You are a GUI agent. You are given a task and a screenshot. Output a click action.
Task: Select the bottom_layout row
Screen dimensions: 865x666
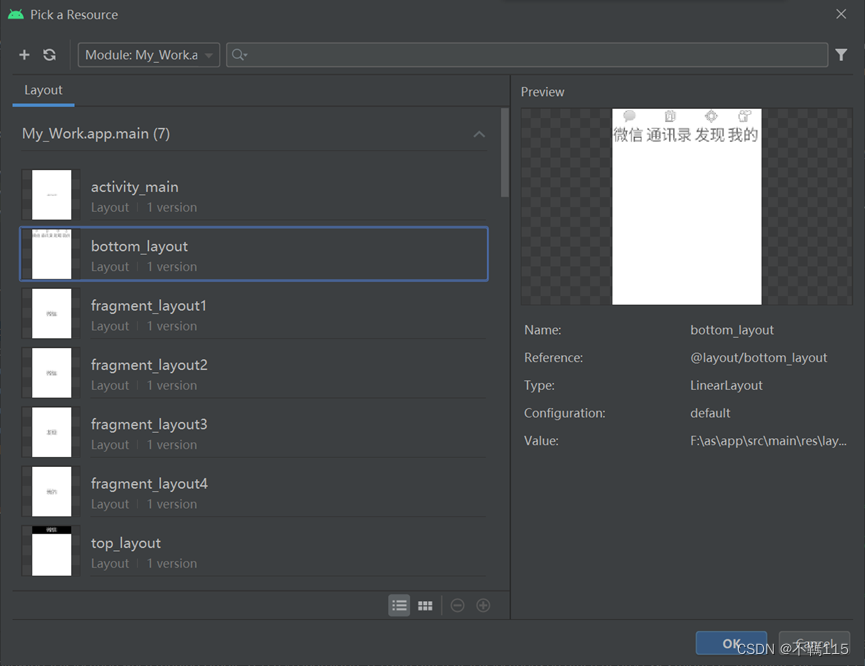(x=254, y=254)
